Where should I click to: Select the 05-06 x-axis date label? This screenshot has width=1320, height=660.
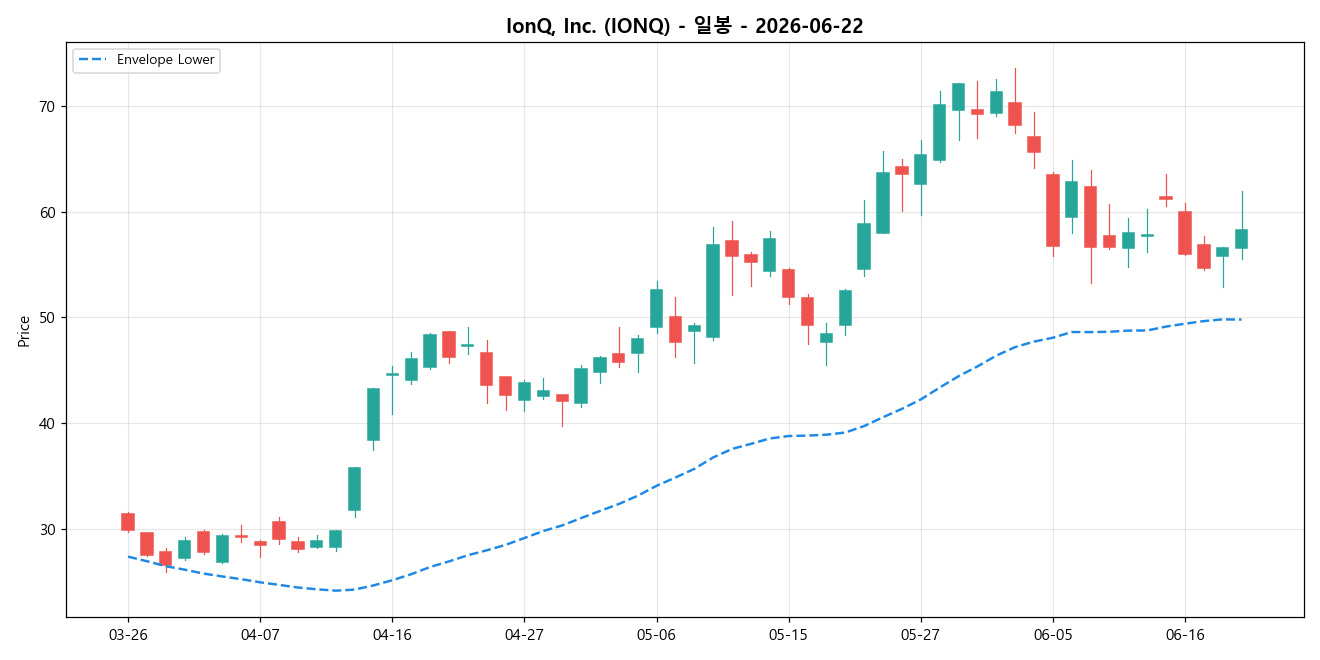pos(656,635)
